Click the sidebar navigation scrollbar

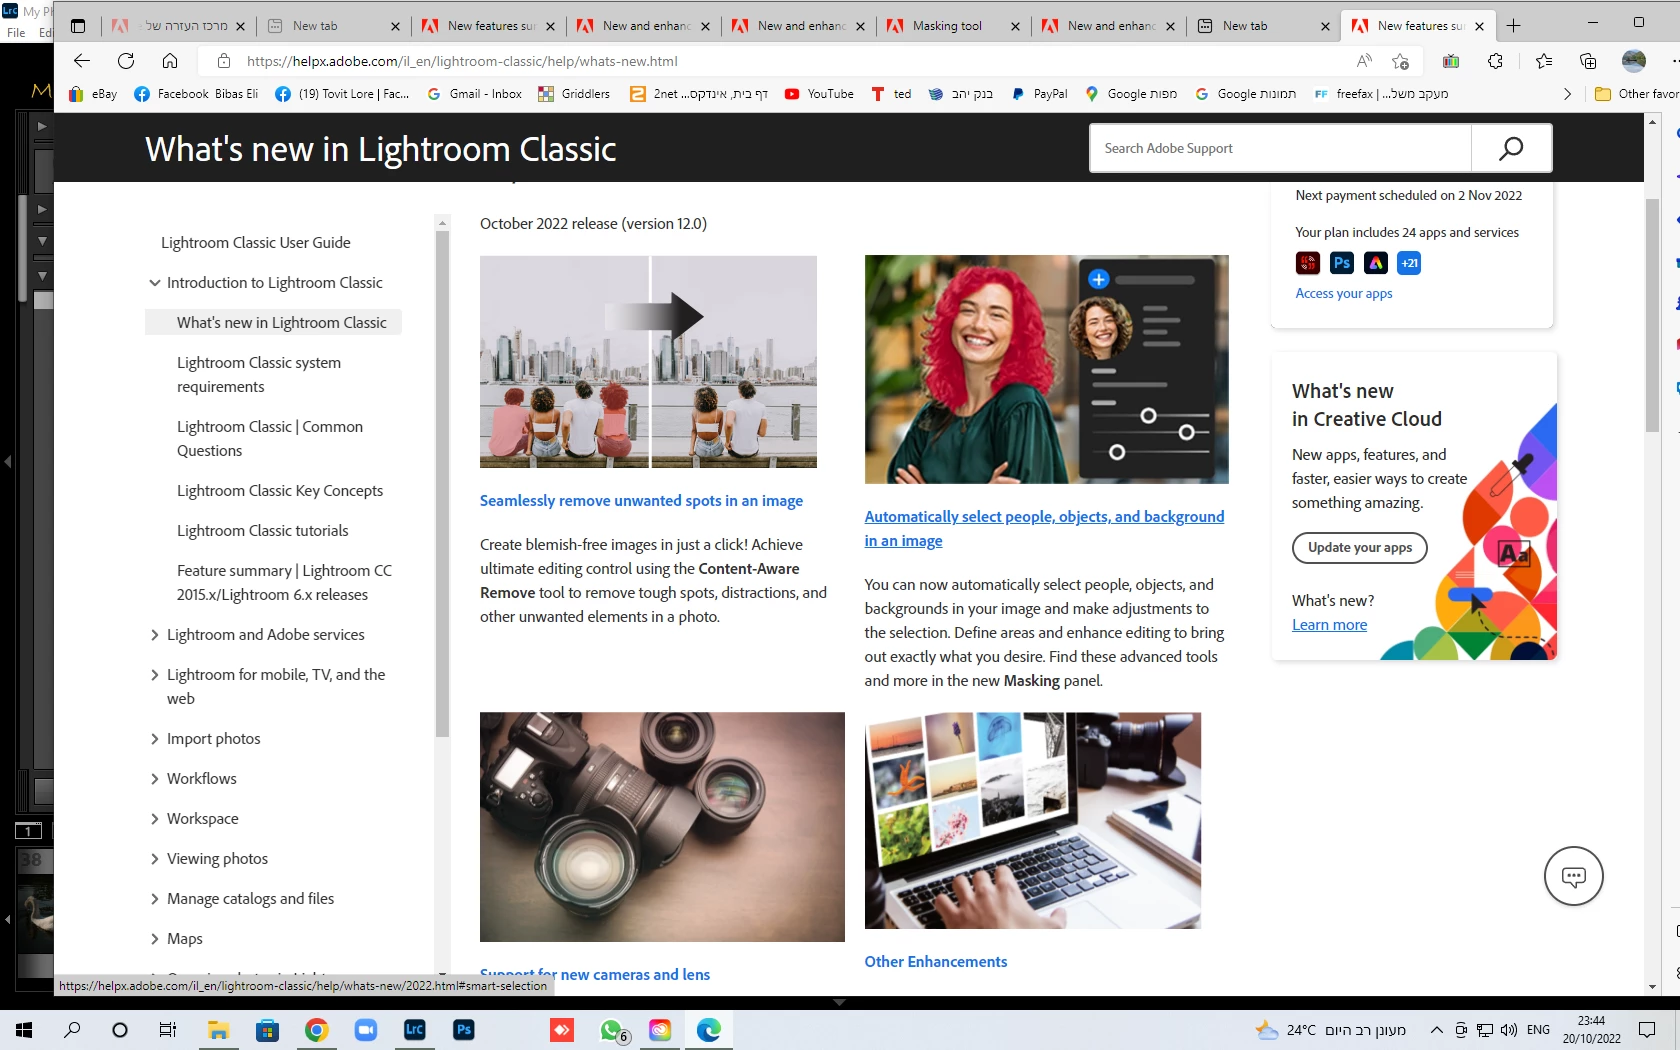(x=442, y=485)
